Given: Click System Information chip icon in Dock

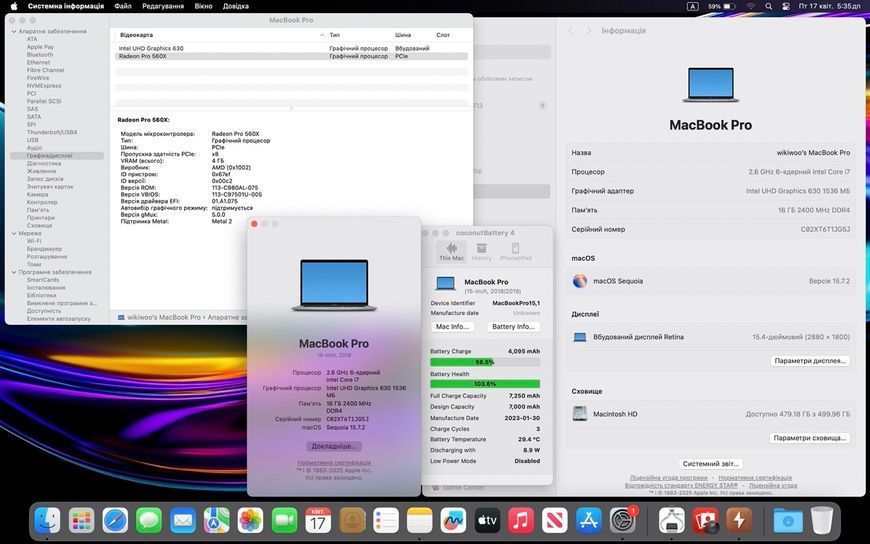Looking at the screenshot, I should tap(671, 521).
